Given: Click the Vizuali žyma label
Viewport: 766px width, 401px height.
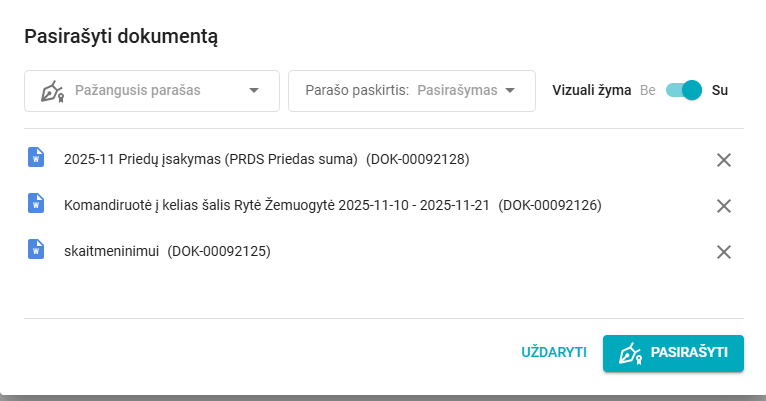Looking at the screenshot, I should (x=591, y=90).
